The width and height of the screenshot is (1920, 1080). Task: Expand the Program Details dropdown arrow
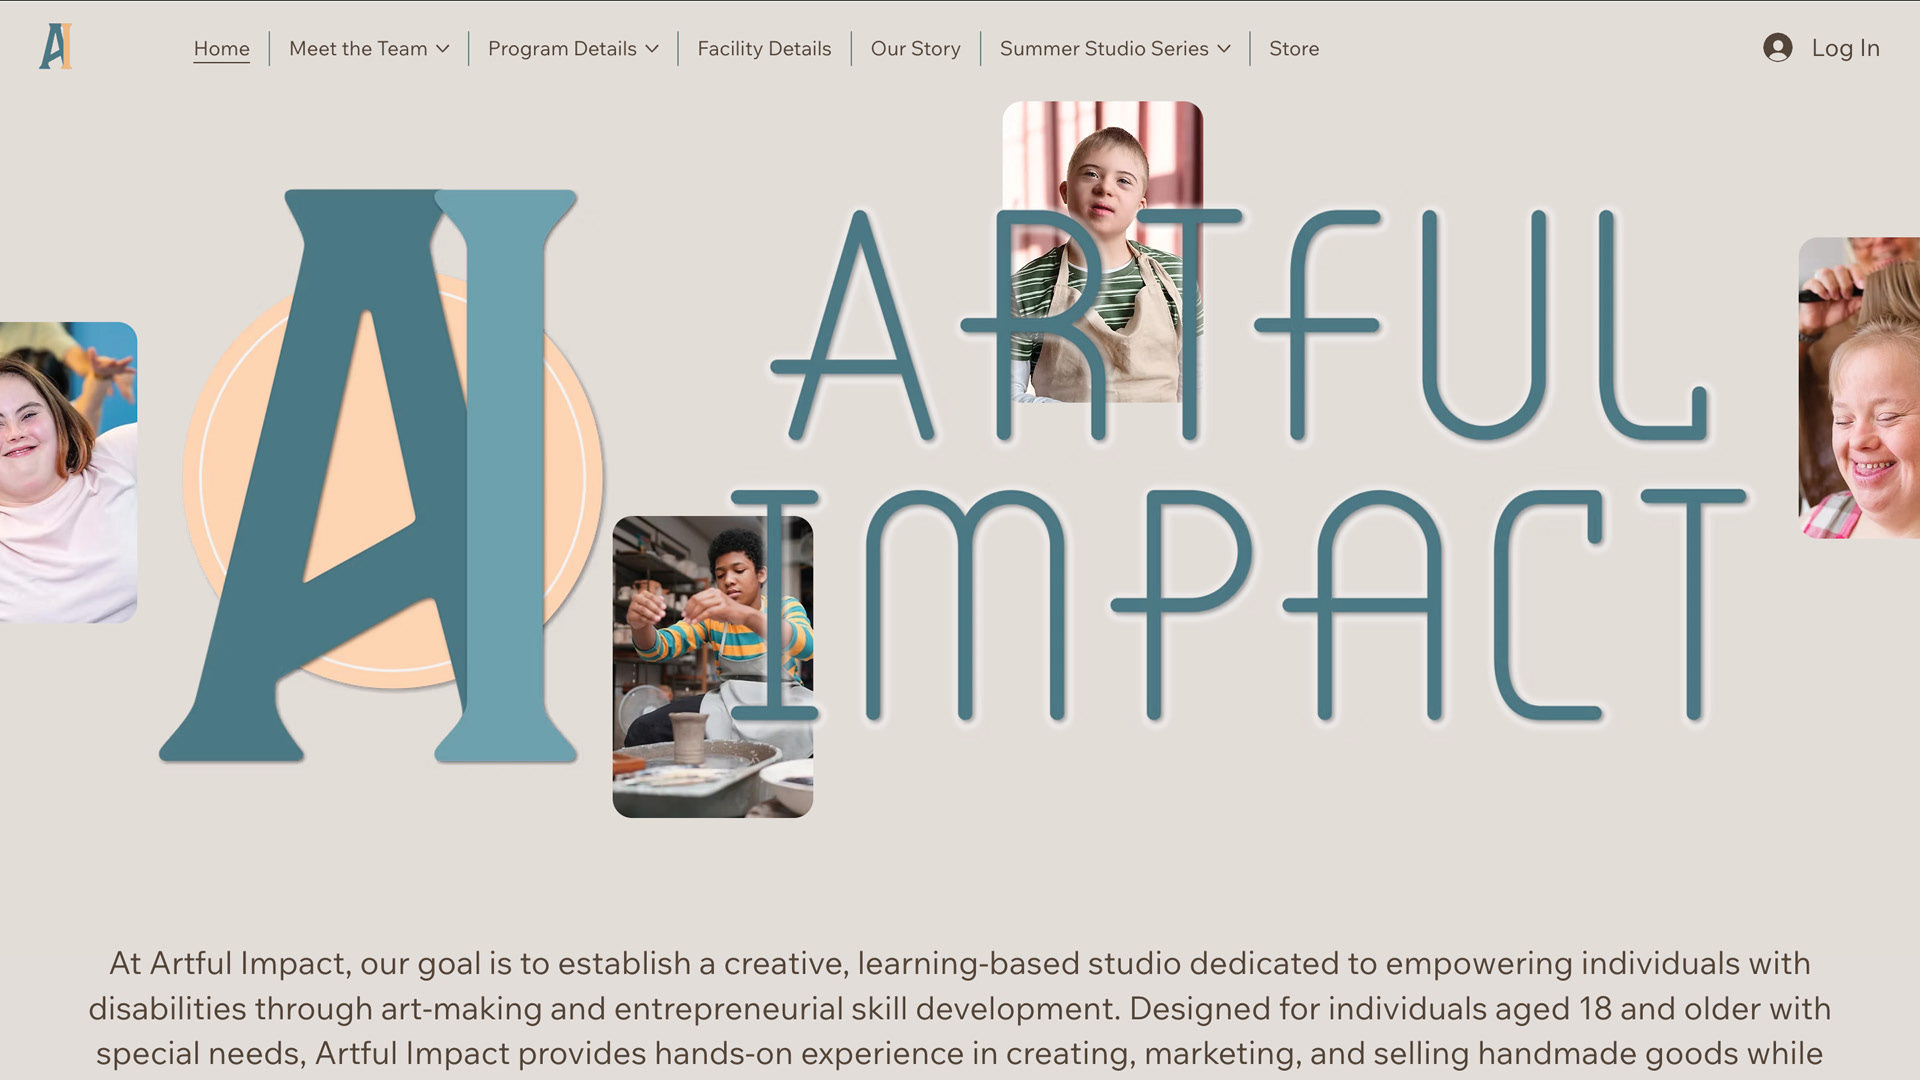652,49
